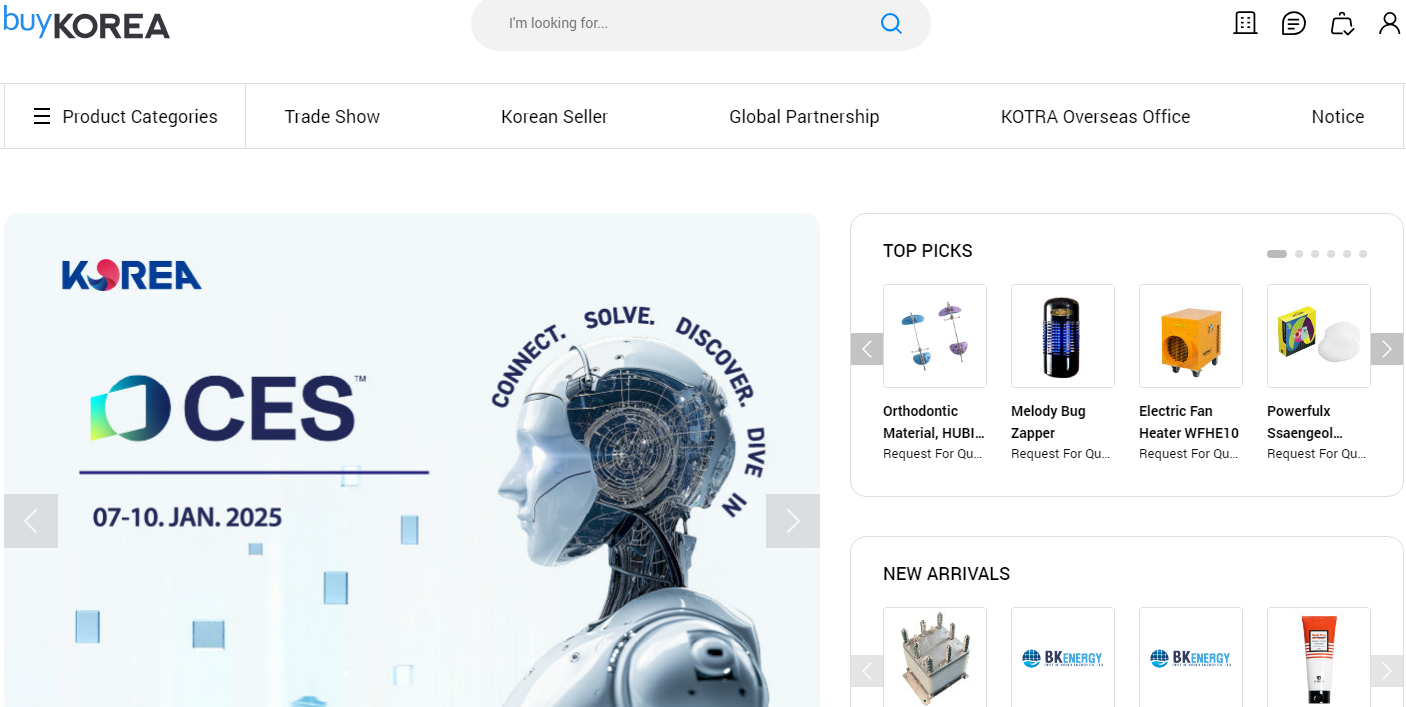Image resolution: width=1406 pixels, height=707 pixels.
Task: Expand the Product Categories hamburger menu
Action: tap(125, 116)
